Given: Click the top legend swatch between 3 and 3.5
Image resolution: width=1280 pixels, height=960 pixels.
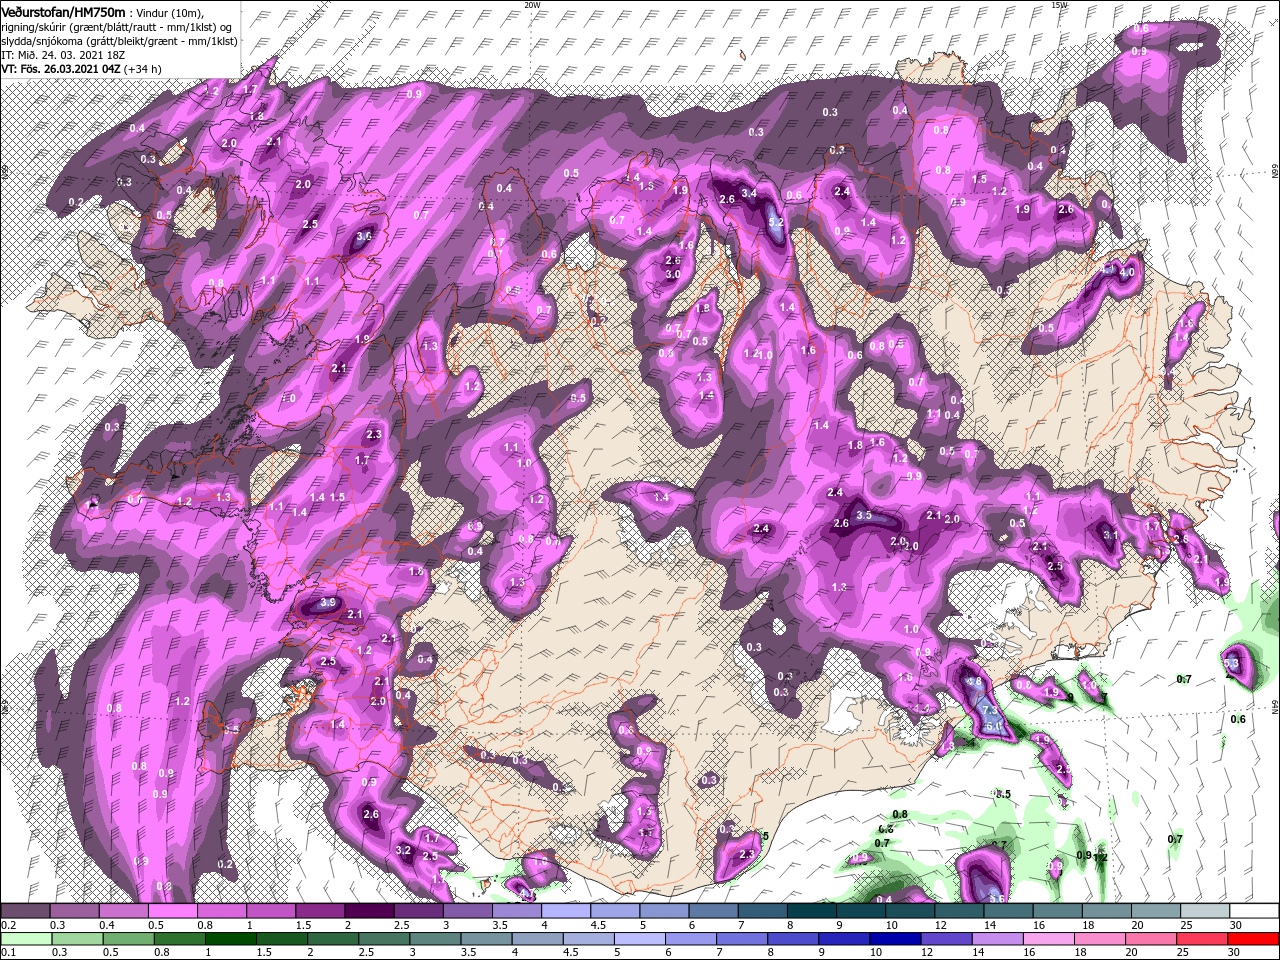Looking at the screenshot, I should (x=469, y=911).
